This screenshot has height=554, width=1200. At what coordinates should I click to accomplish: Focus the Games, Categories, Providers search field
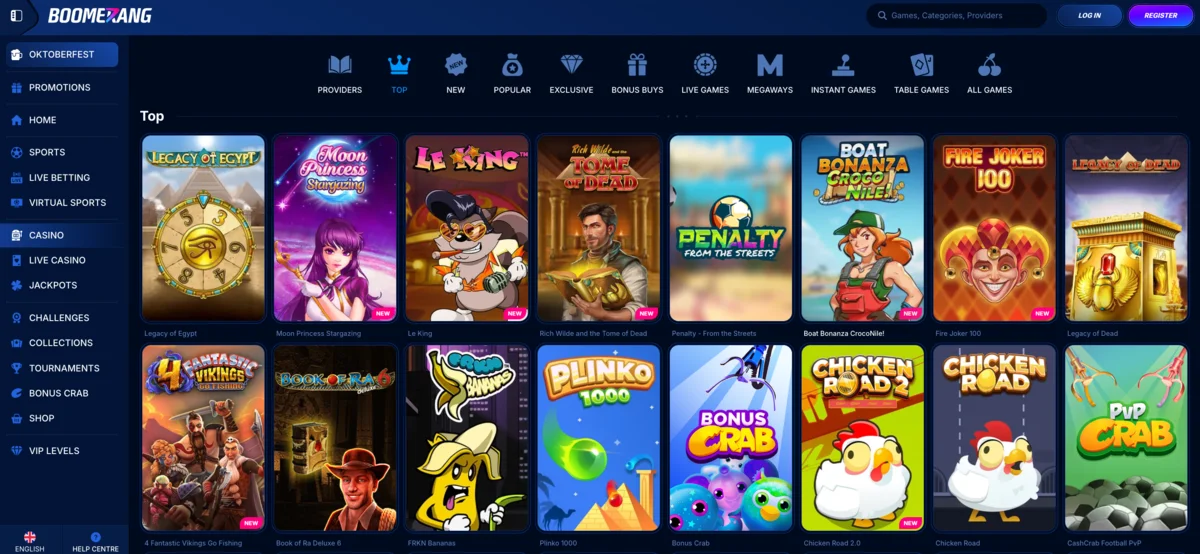click(956, 15)
